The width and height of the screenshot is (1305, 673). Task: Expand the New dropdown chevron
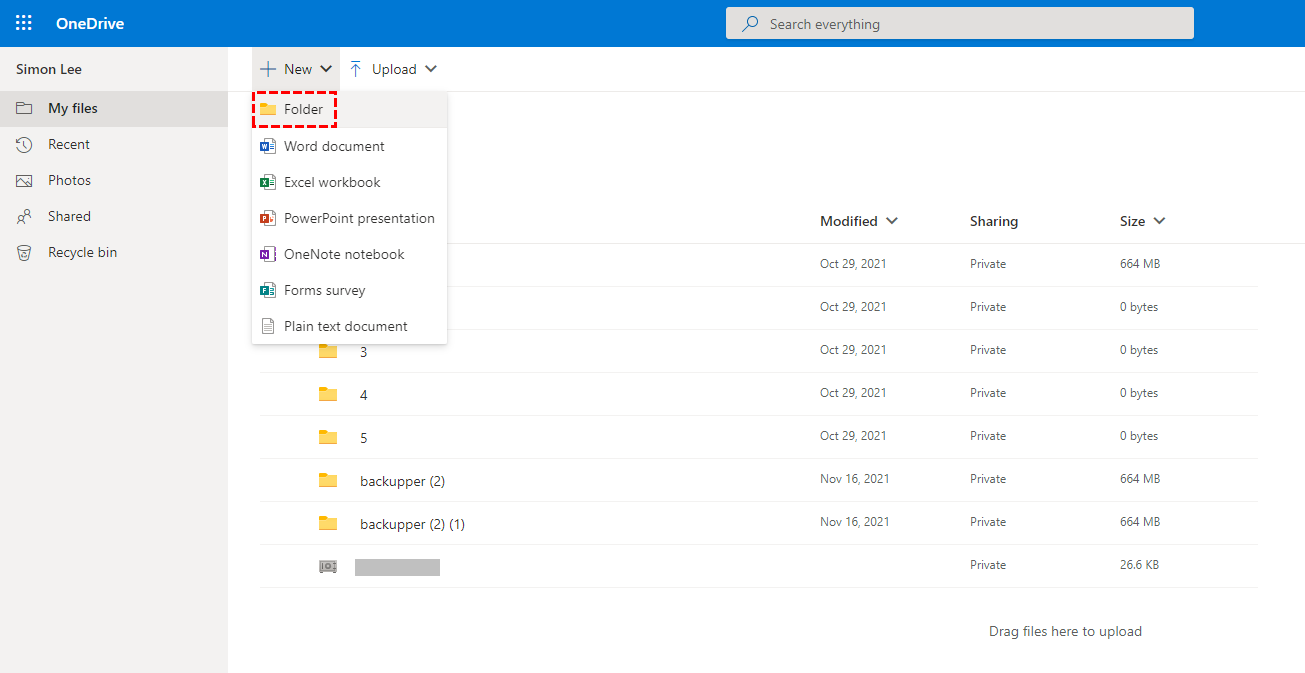pyautogui.click(x=326, y=69)
